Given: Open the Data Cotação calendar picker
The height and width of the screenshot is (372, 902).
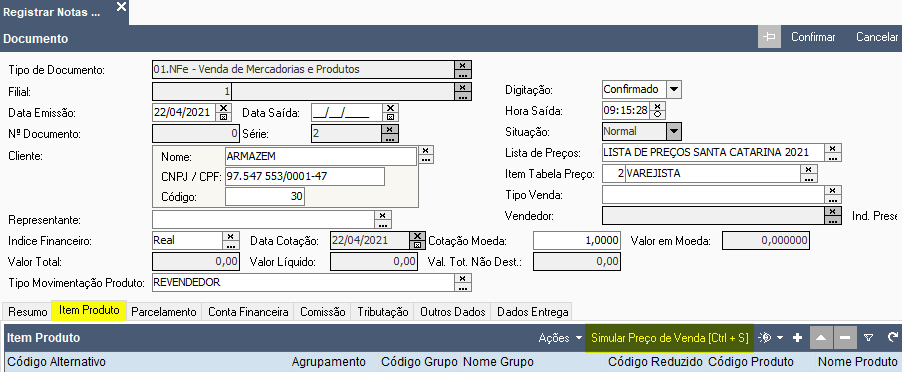Looking at the screenshot, I should pos(417,246).
